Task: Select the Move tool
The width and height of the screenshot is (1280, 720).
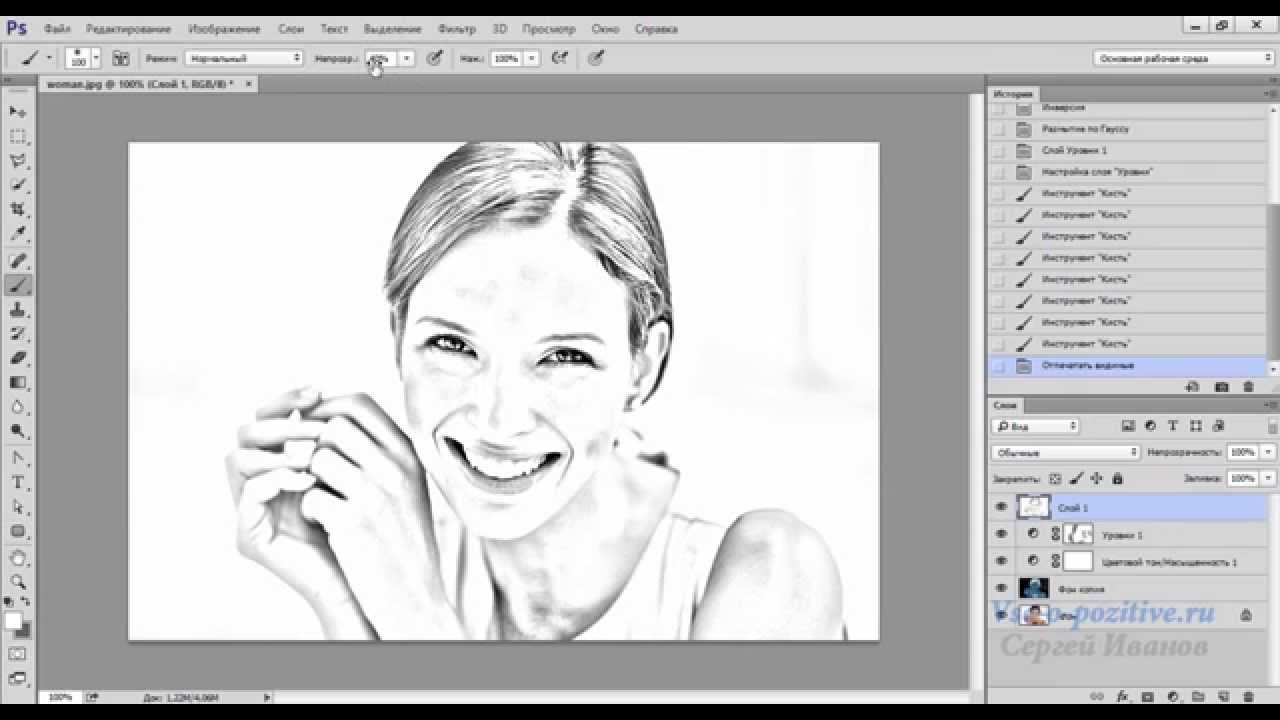Action: click(18, 111)
